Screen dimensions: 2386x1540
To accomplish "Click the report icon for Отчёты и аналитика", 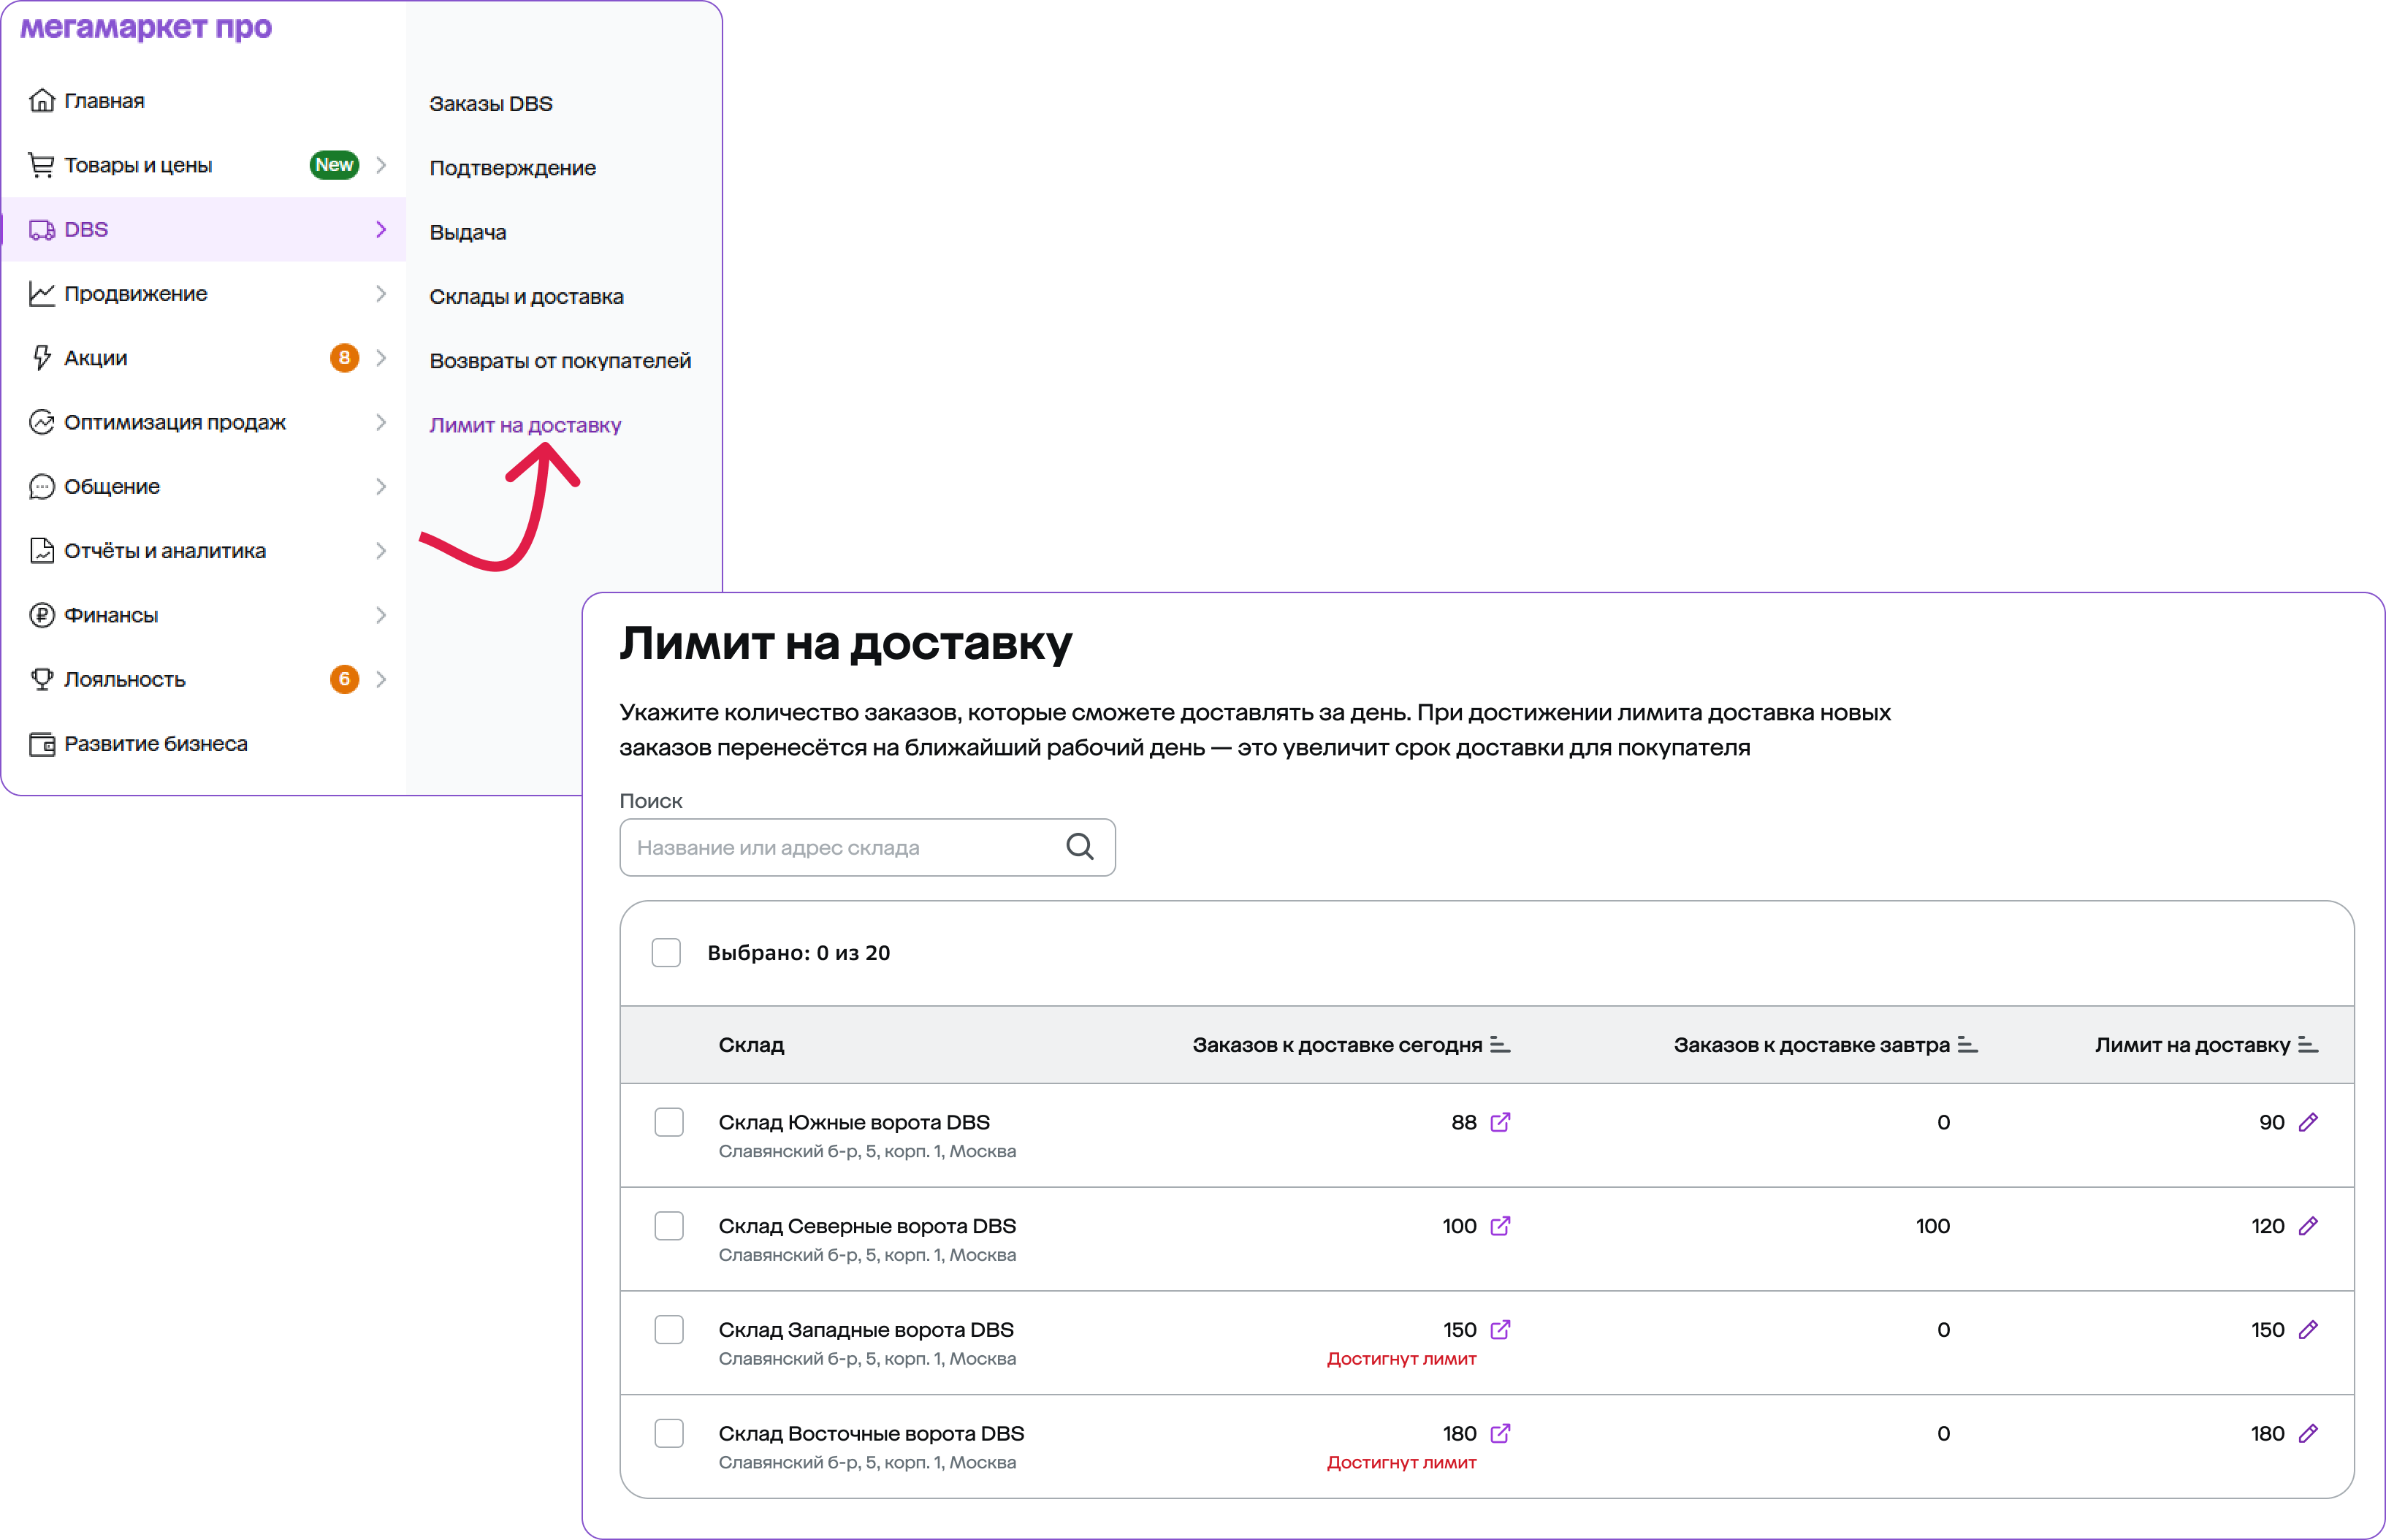I will (42, 550).
